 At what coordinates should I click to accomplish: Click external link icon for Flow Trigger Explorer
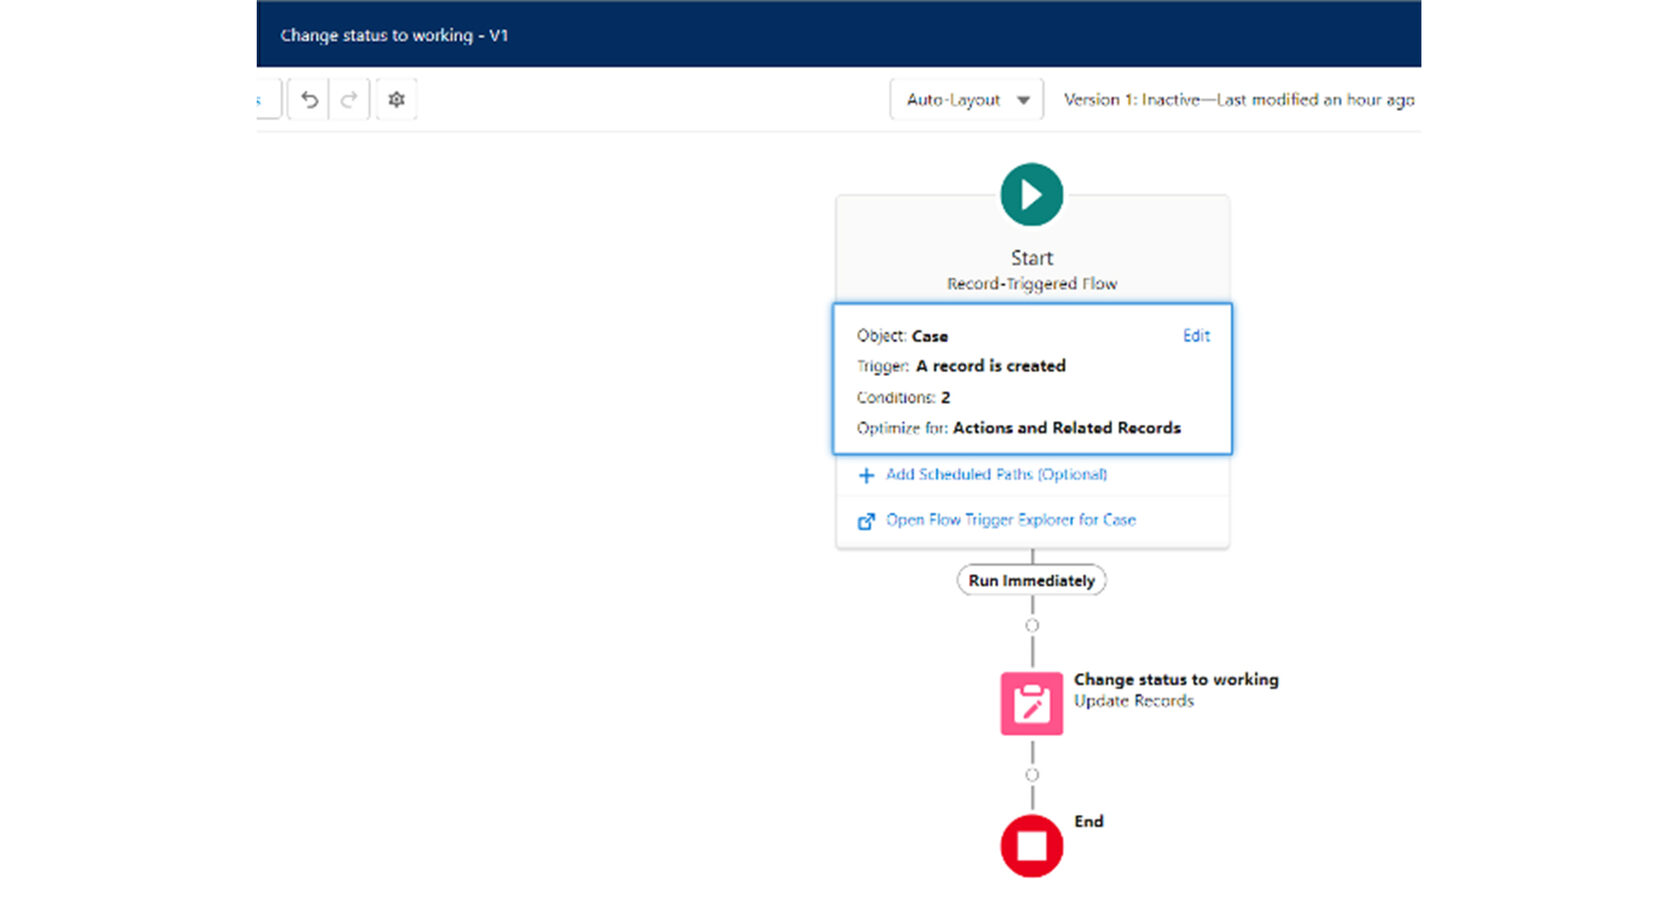pyautogui.click(x=866, y=521)
